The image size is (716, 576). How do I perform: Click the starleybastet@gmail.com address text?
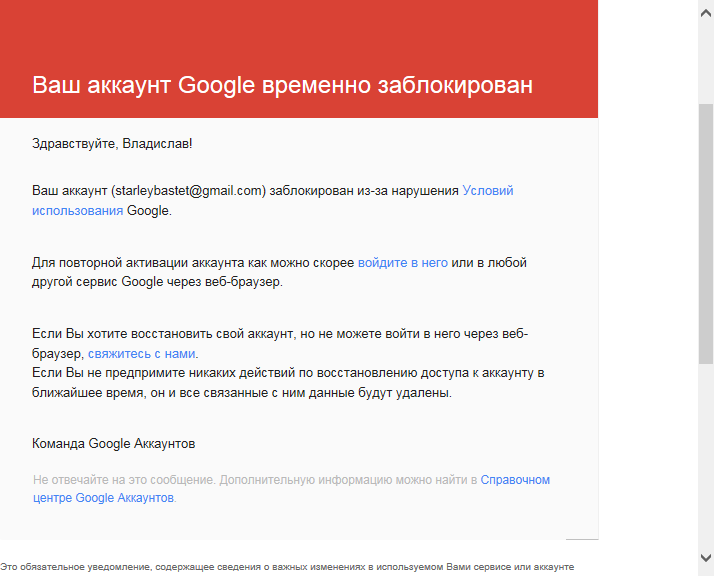188,190
